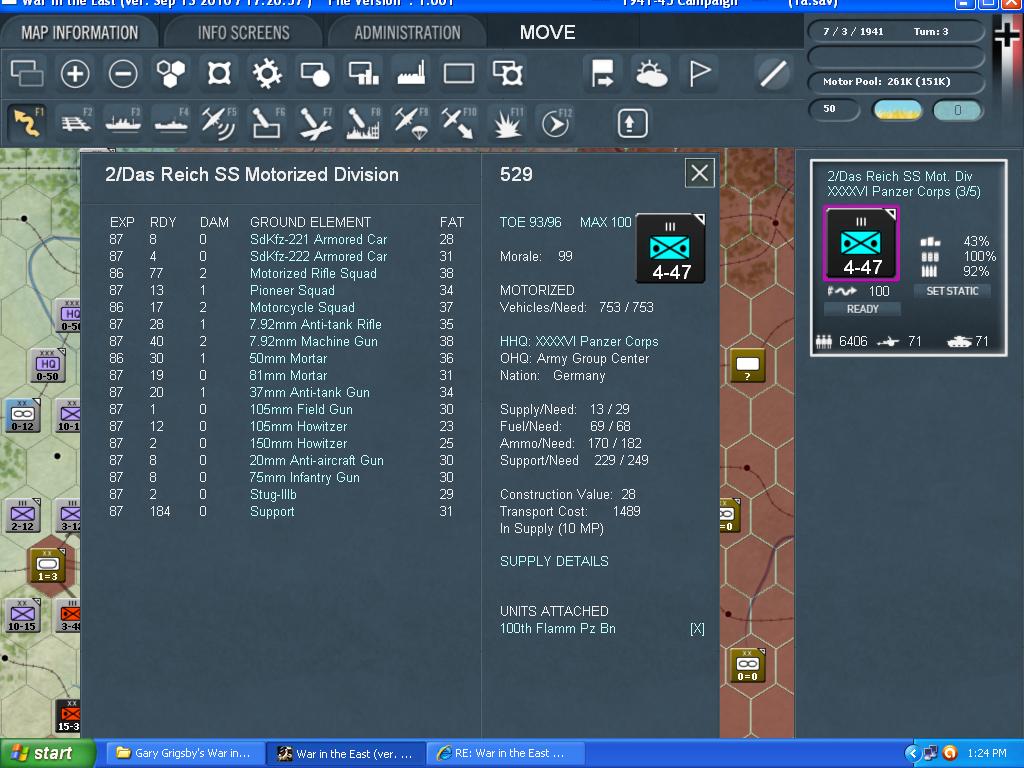Select F3 naval transport ship icon
Image resolution: width=1024 pixels, height=768 pixels.
[x=123, y=123]
